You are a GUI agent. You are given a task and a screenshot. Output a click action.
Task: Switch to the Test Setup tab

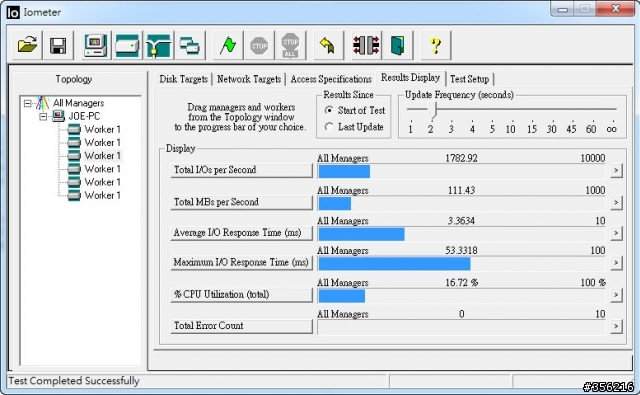click(469, 79)
